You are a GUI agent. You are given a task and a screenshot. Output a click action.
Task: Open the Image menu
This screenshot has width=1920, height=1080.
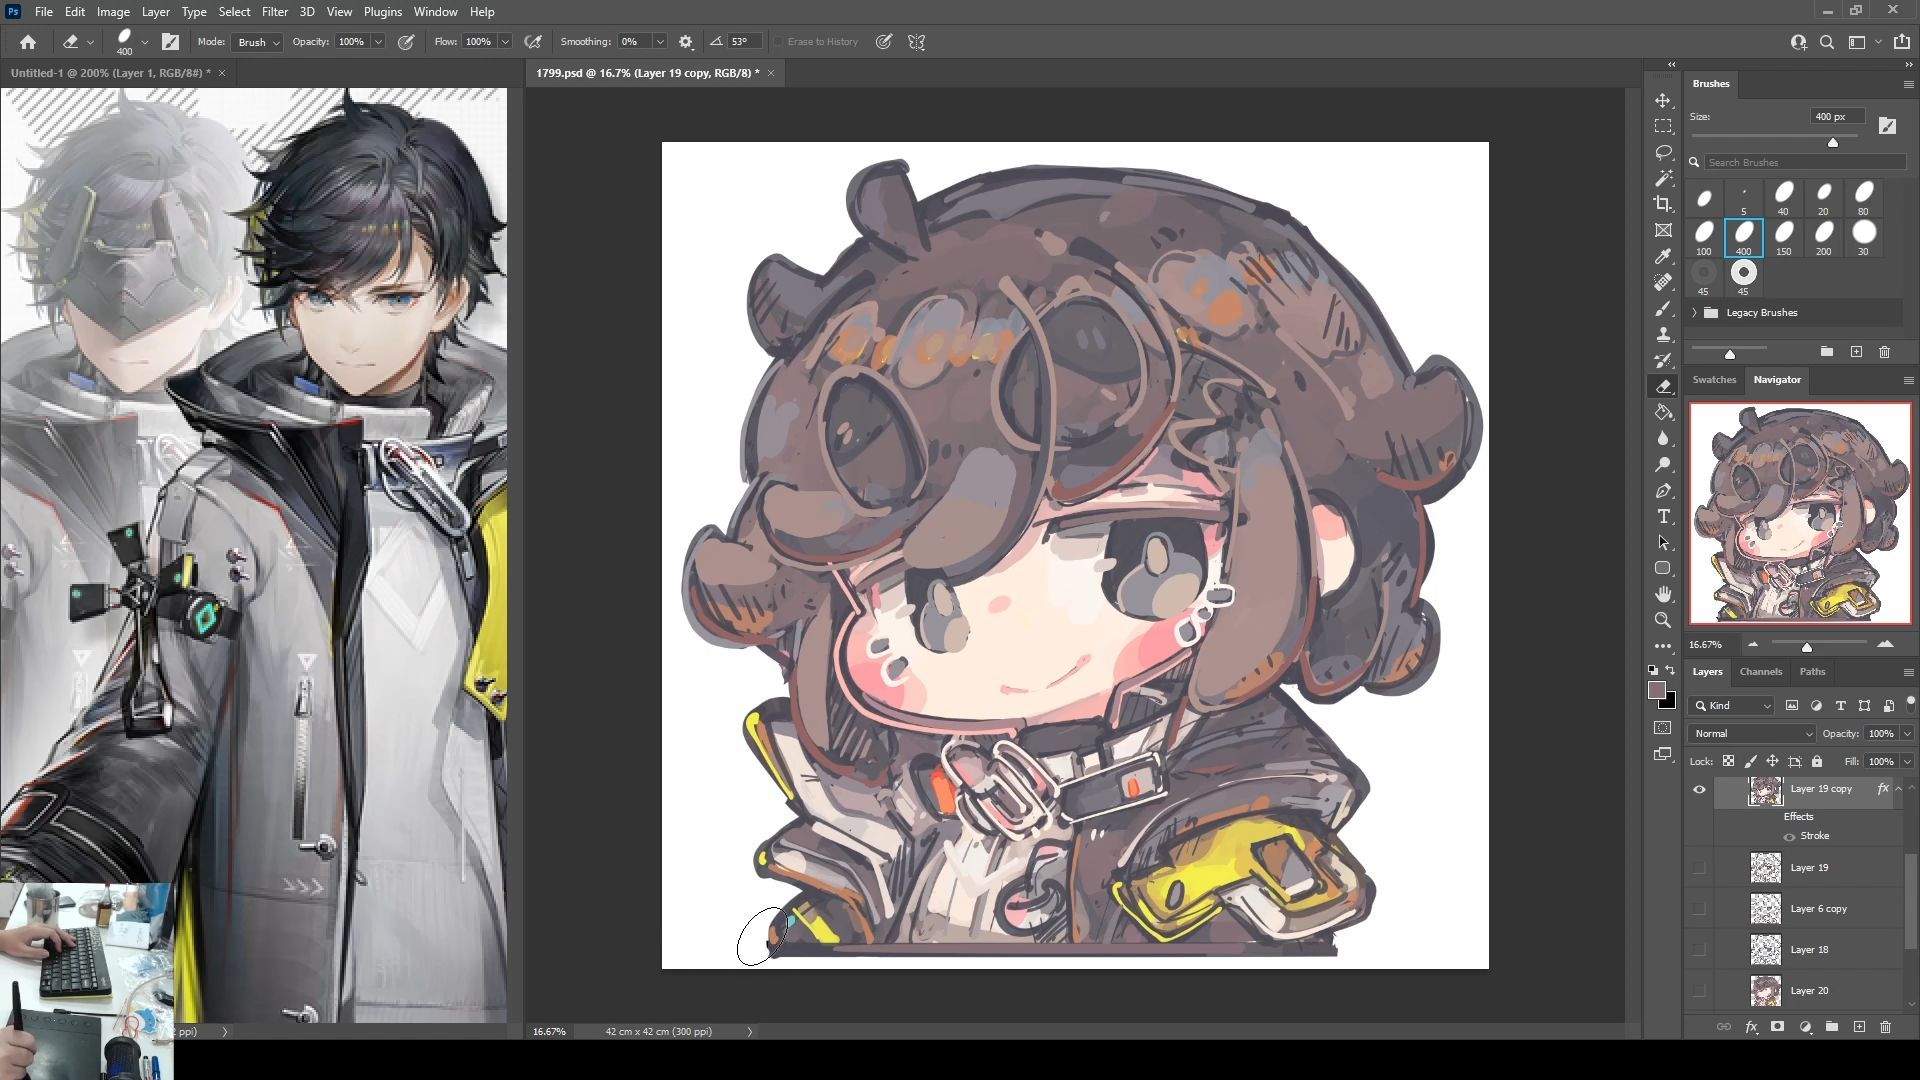(113, 12)
